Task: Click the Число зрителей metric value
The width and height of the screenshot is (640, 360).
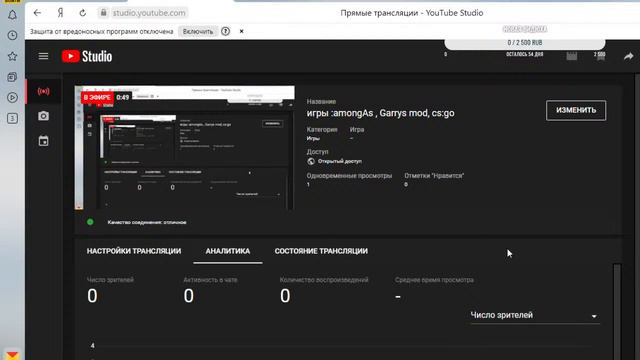Action: coord(92,296)
